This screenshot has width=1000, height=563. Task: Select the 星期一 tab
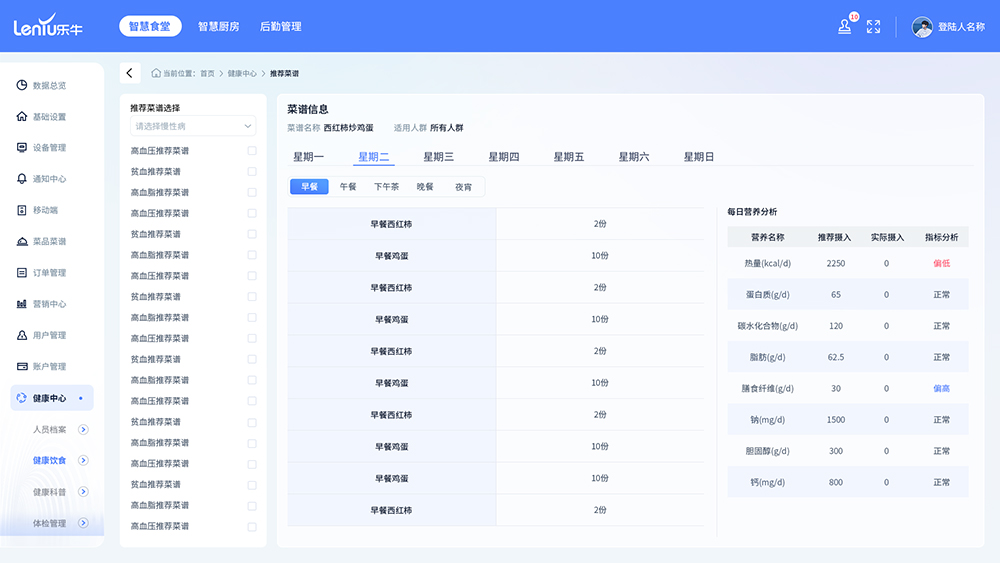pos(309,157)
